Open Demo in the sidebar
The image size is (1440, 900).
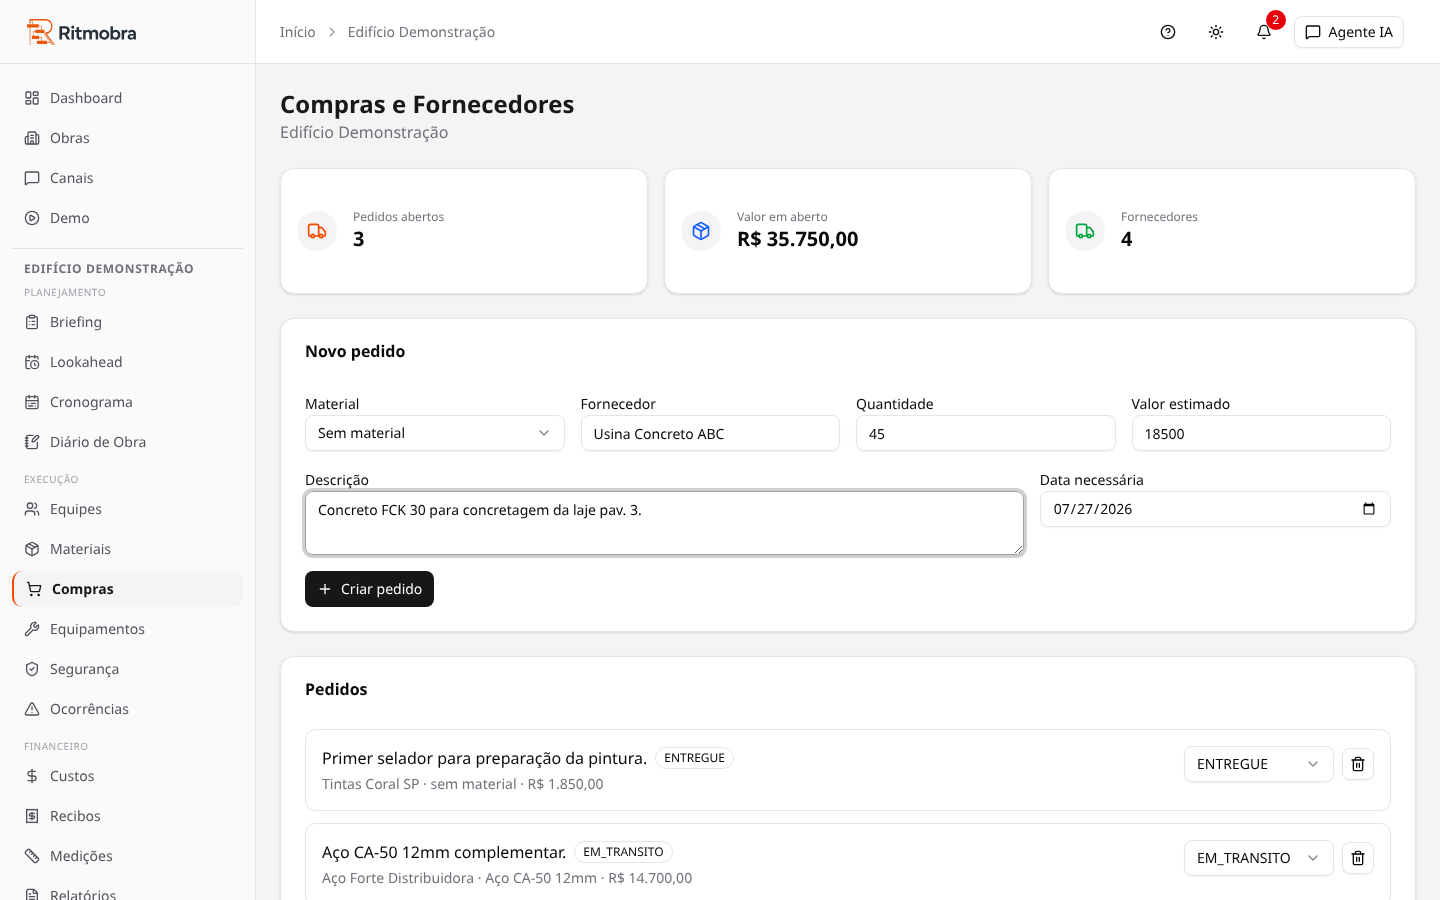click(127, 218)
